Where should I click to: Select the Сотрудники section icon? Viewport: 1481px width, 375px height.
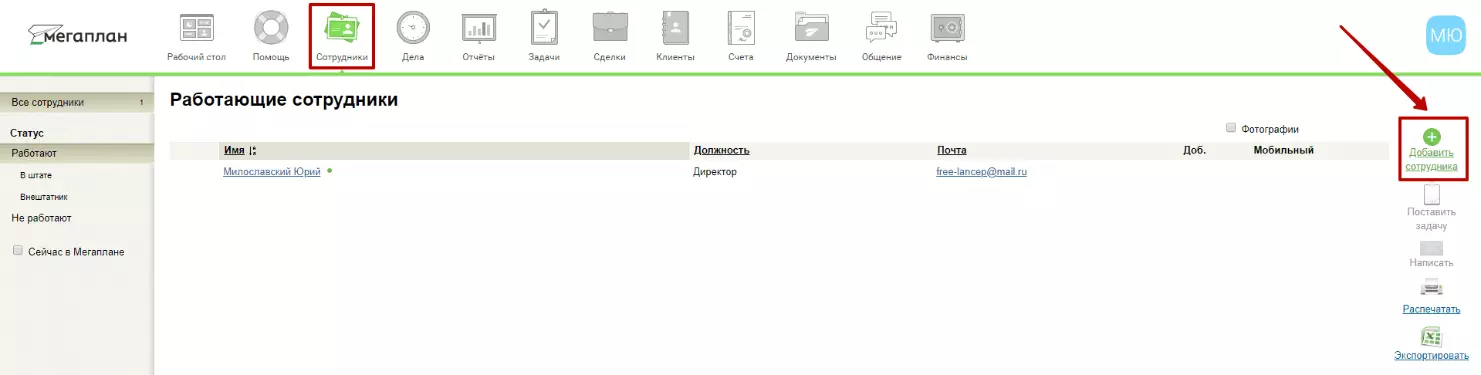pos(342,28)
